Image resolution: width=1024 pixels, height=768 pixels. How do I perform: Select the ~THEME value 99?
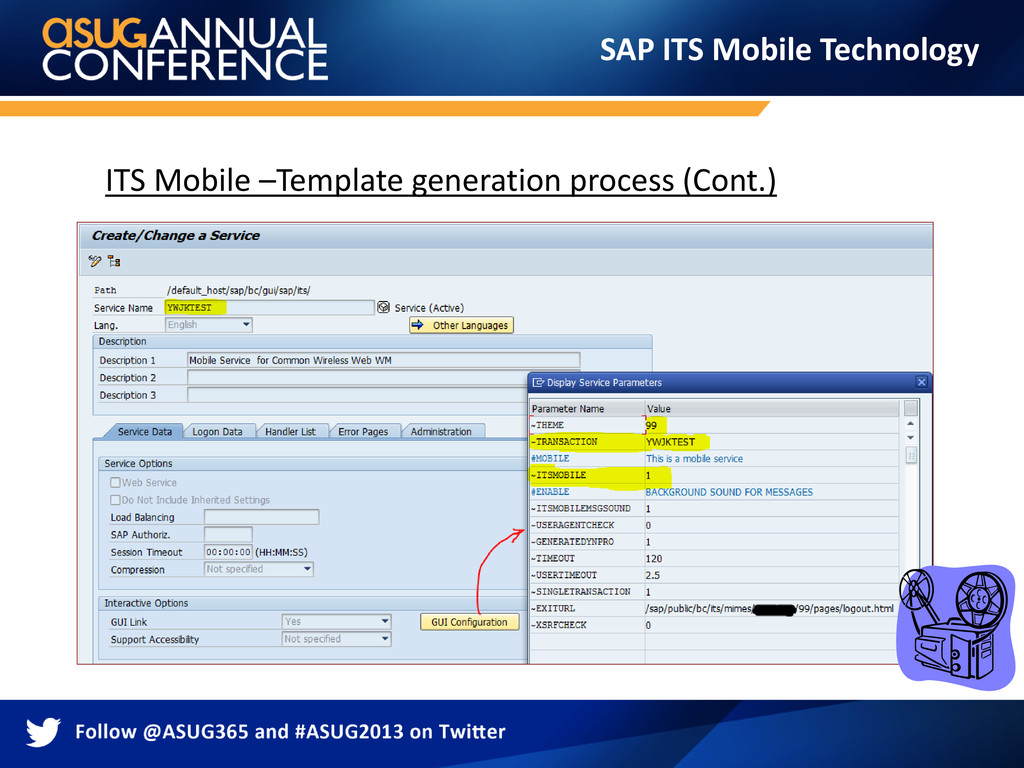point(772,425)
